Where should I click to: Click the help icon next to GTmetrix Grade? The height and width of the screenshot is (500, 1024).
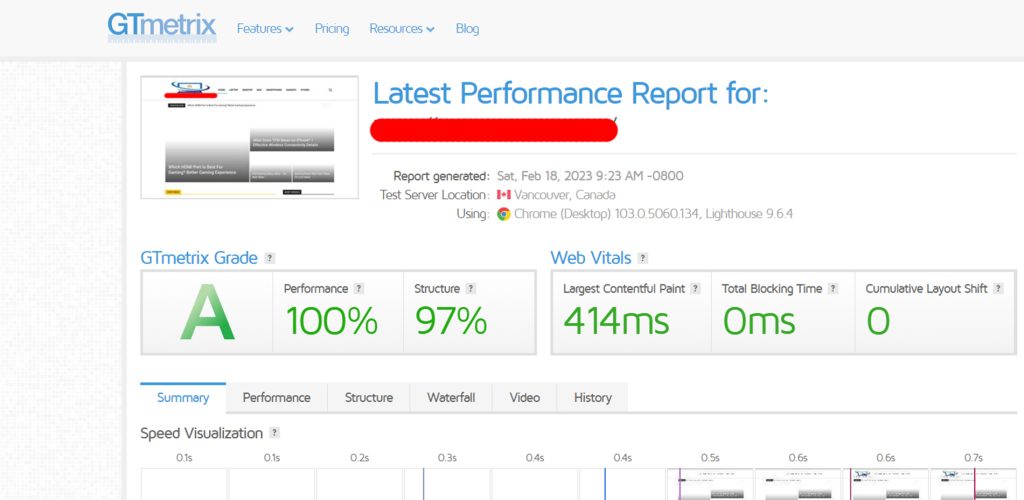[270, 258]
